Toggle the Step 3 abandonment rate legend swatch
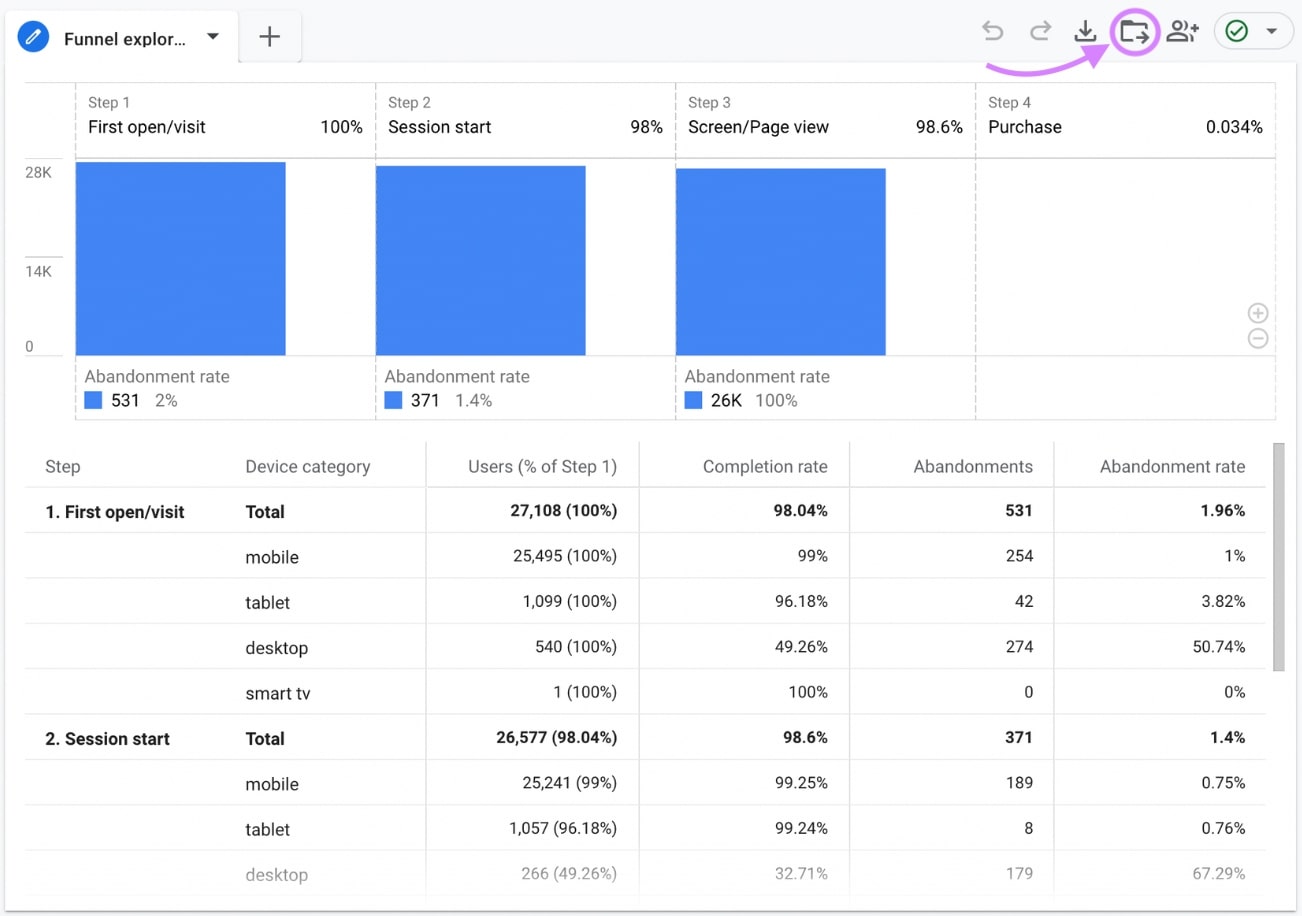 (693, 399)
